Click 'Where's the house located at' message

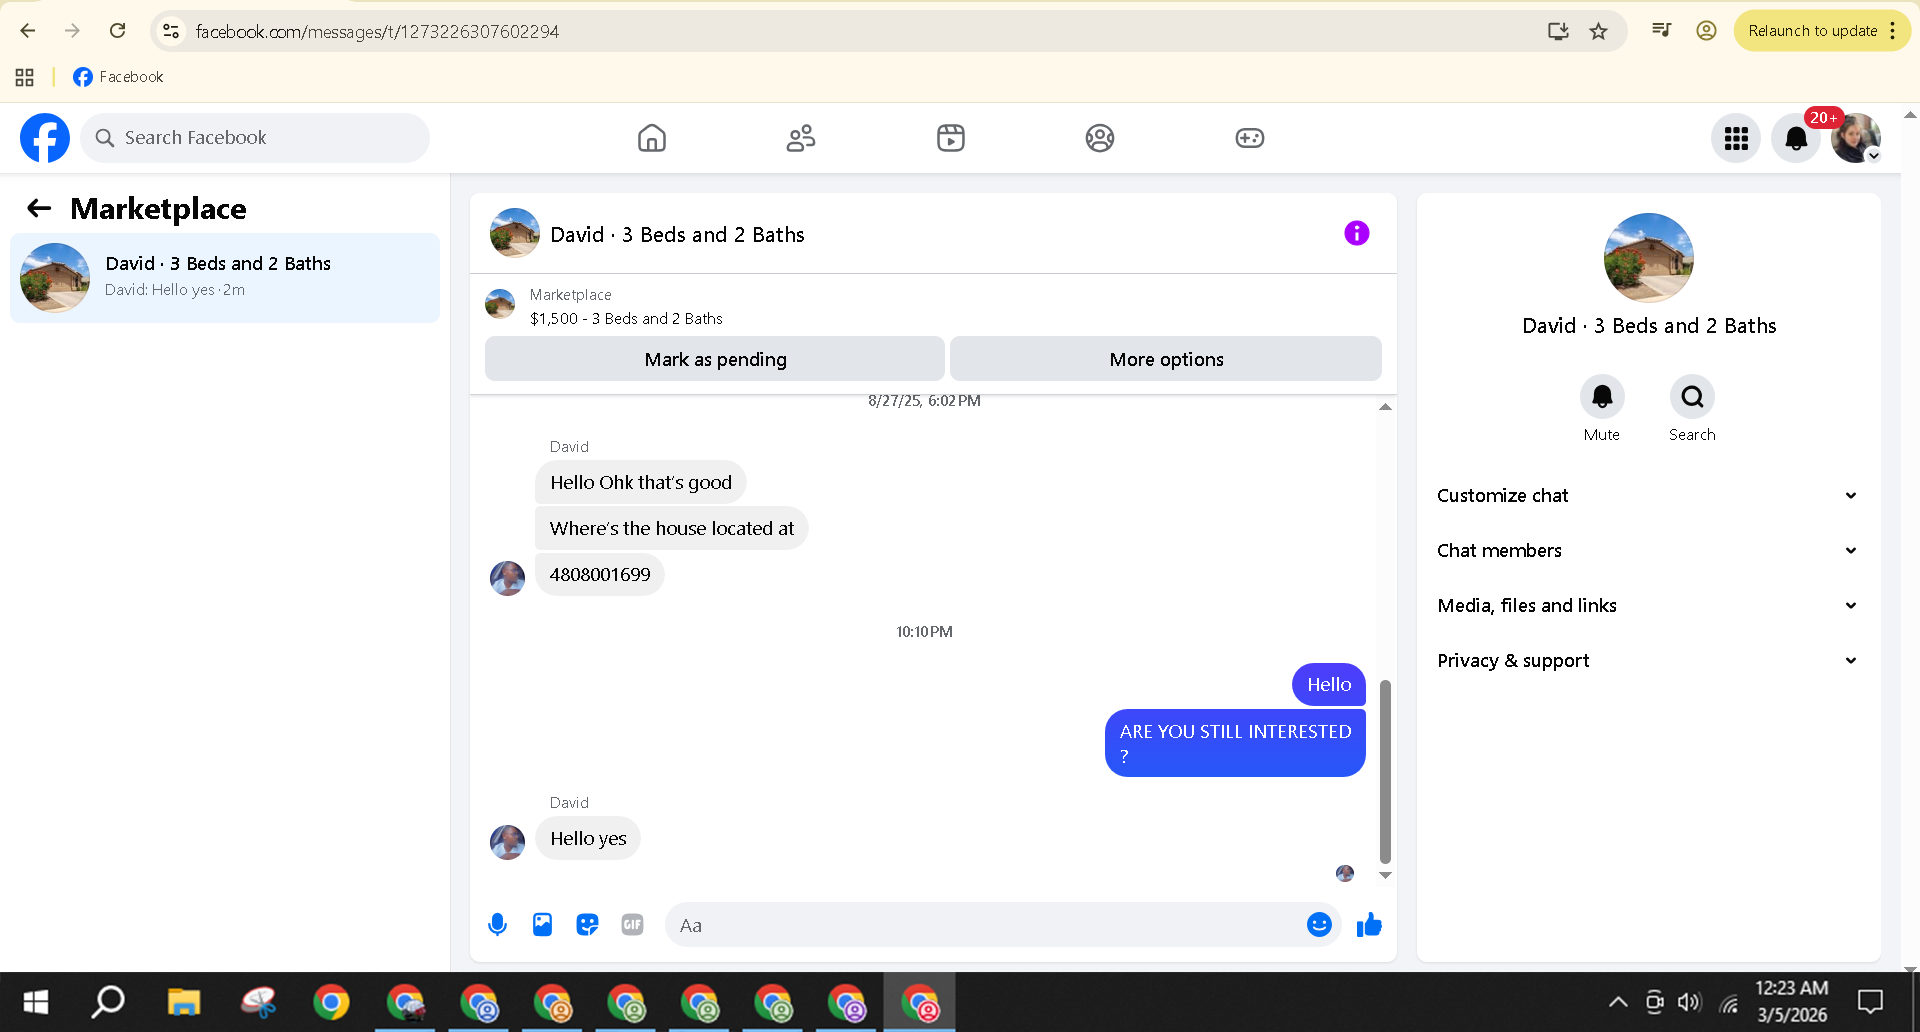pyautogui.click(x=672, y=528)
